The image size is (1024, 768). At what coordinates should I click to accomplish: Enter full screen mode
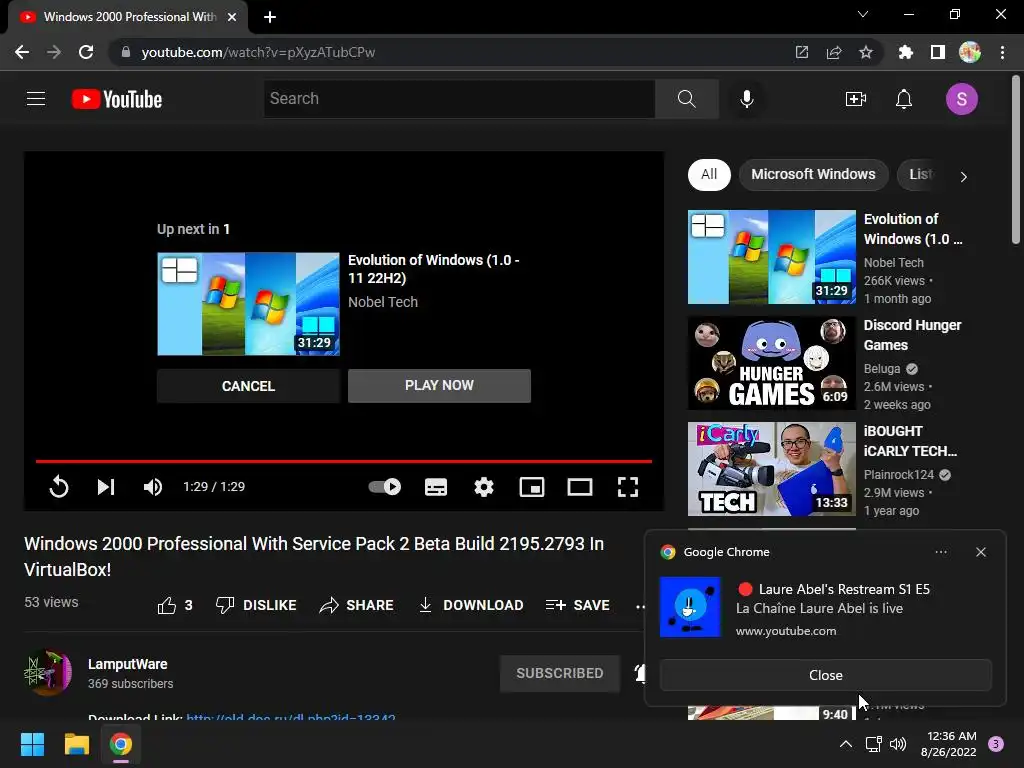coord(628,487)
